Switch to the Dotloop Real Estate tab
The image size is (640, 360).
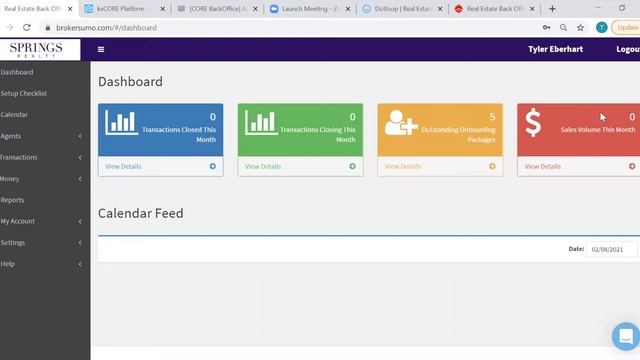(402, 9)
